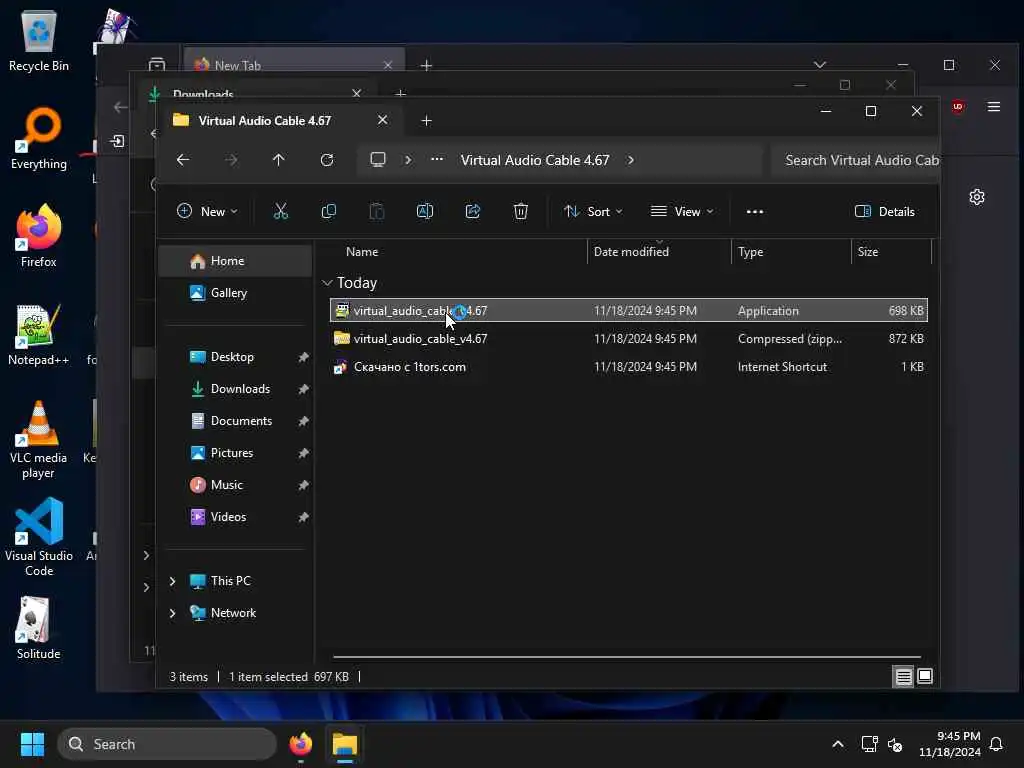Open Firefox desktop shortcut
Viewport: 1024px width, 768px height.
tap(39, 236)
